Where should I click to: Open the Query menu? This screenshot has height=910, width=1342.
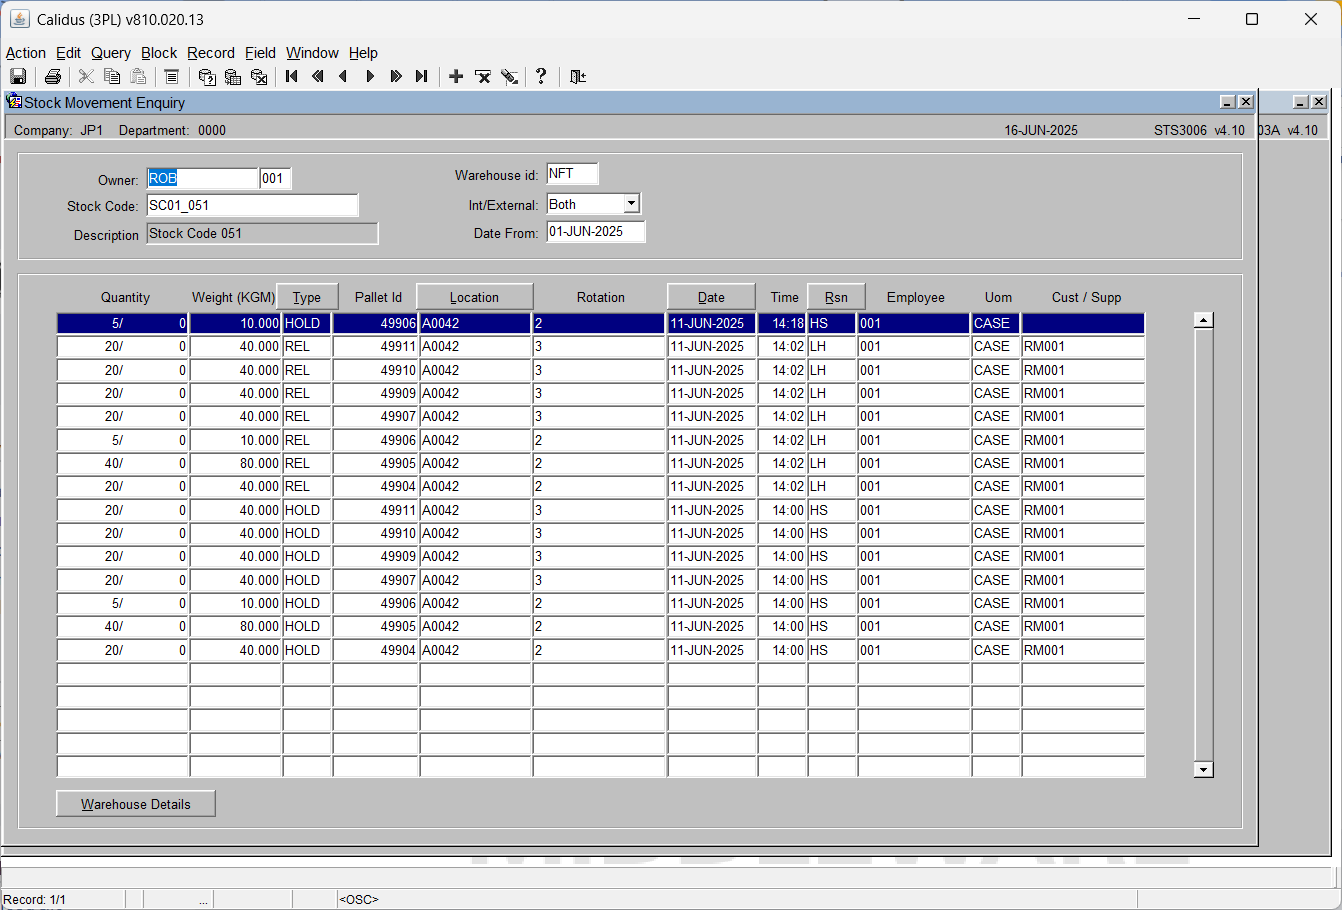tap(111, 53)
